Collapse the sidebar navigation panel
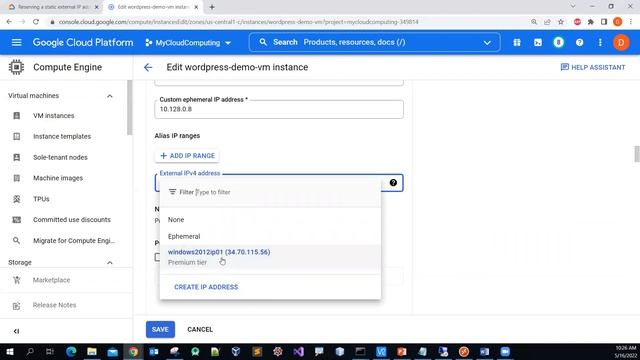This screenshot has width=640, height=360. (x=16, y=331)
